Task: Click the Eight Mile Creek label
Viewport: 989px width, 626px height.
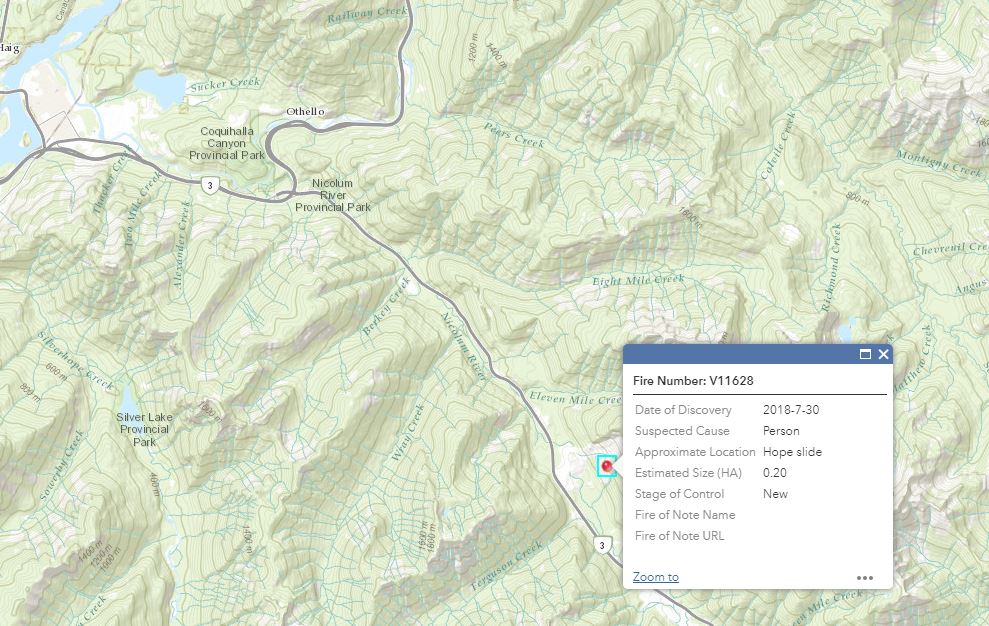Action: point(638,281)
